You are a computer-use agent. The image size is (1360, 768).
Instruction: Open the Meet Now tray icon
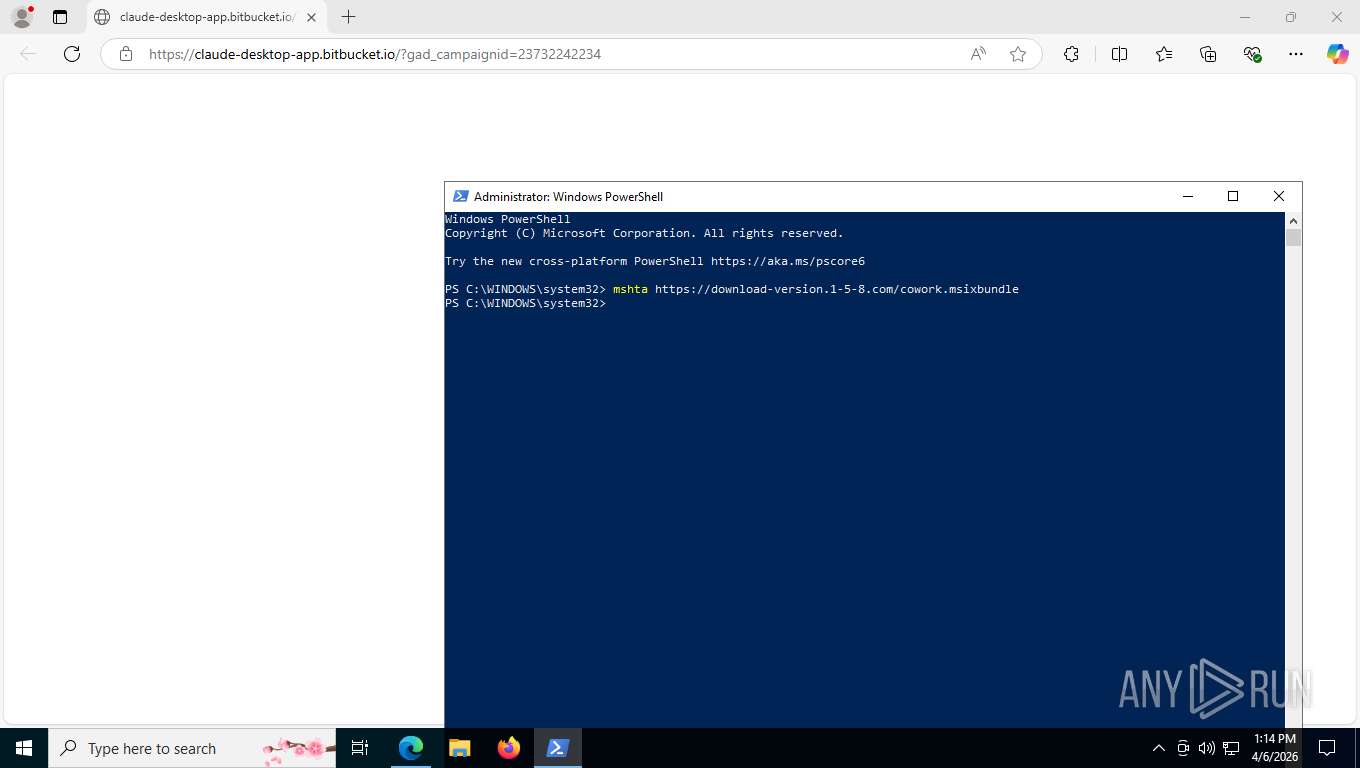1183,748
